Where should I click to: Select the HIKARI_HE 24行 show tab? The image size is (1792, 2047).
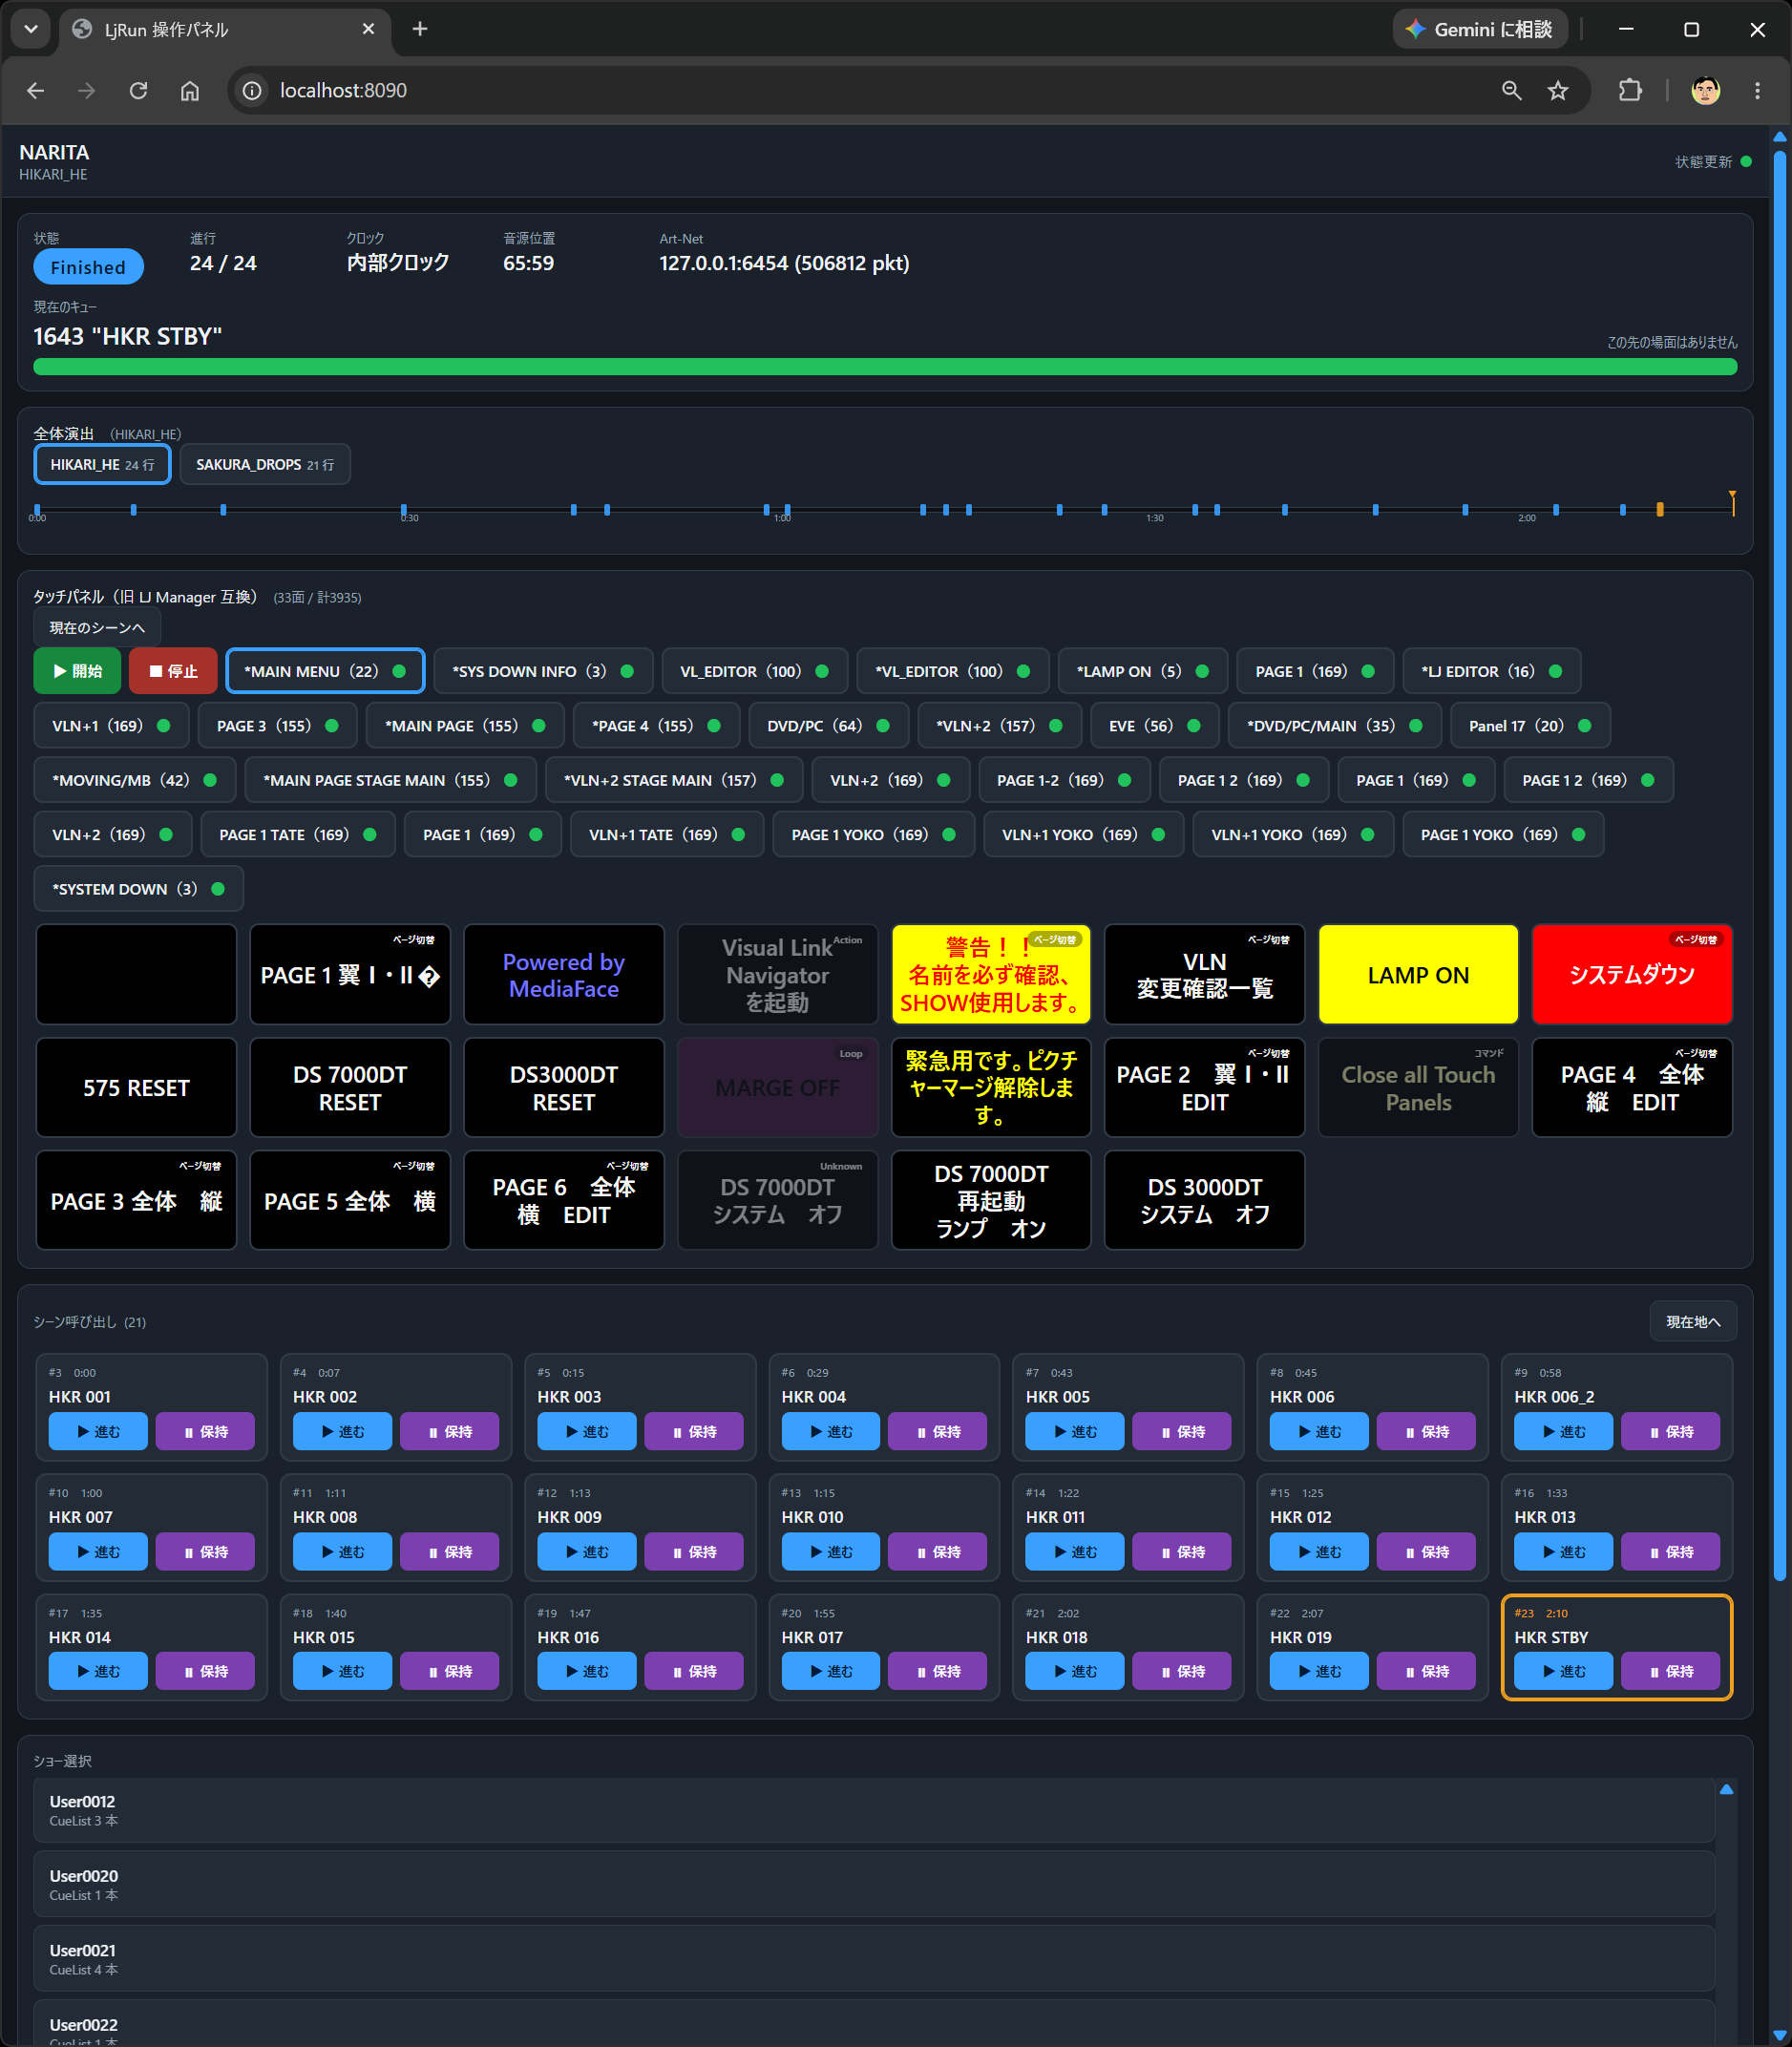click(x=102, y=464)
